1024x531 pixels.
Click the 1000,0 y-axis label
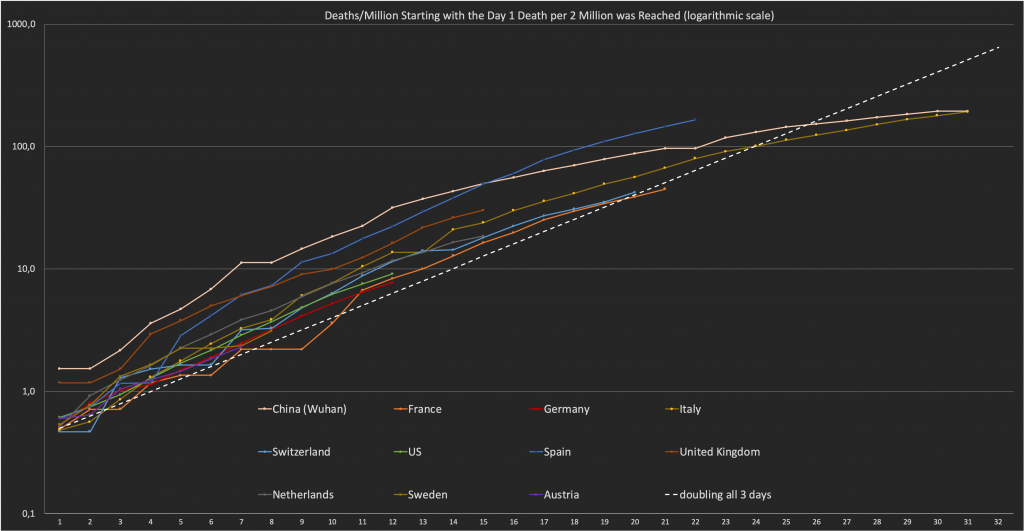(22, 24)
